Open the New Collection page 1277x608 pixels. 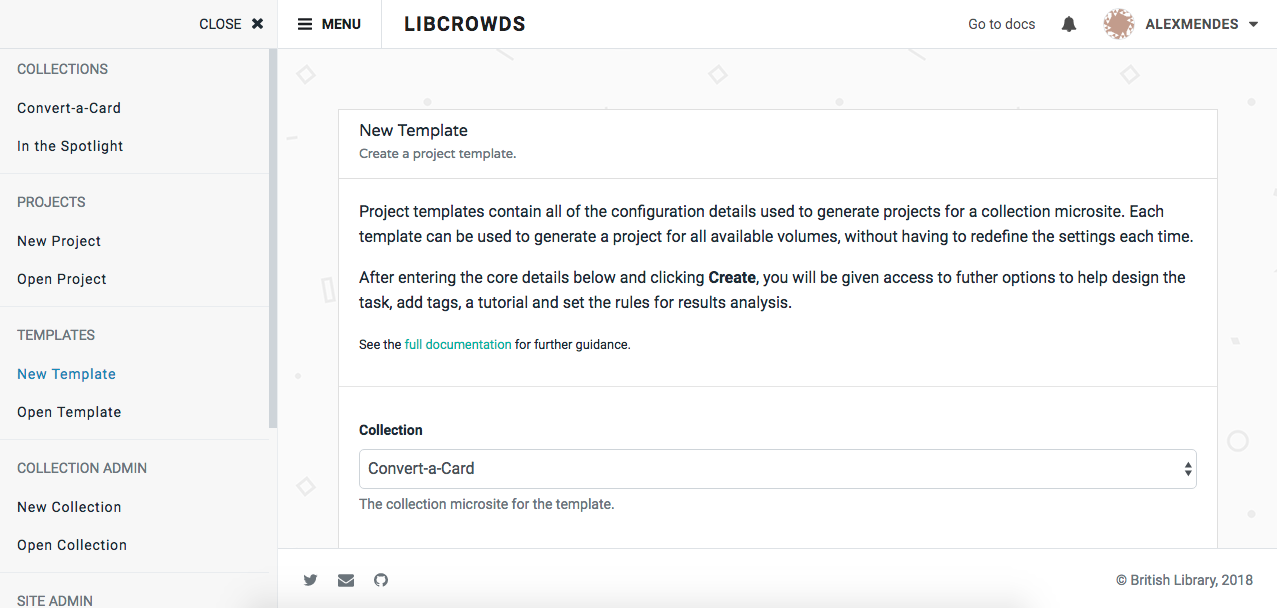tap(68, 506)
